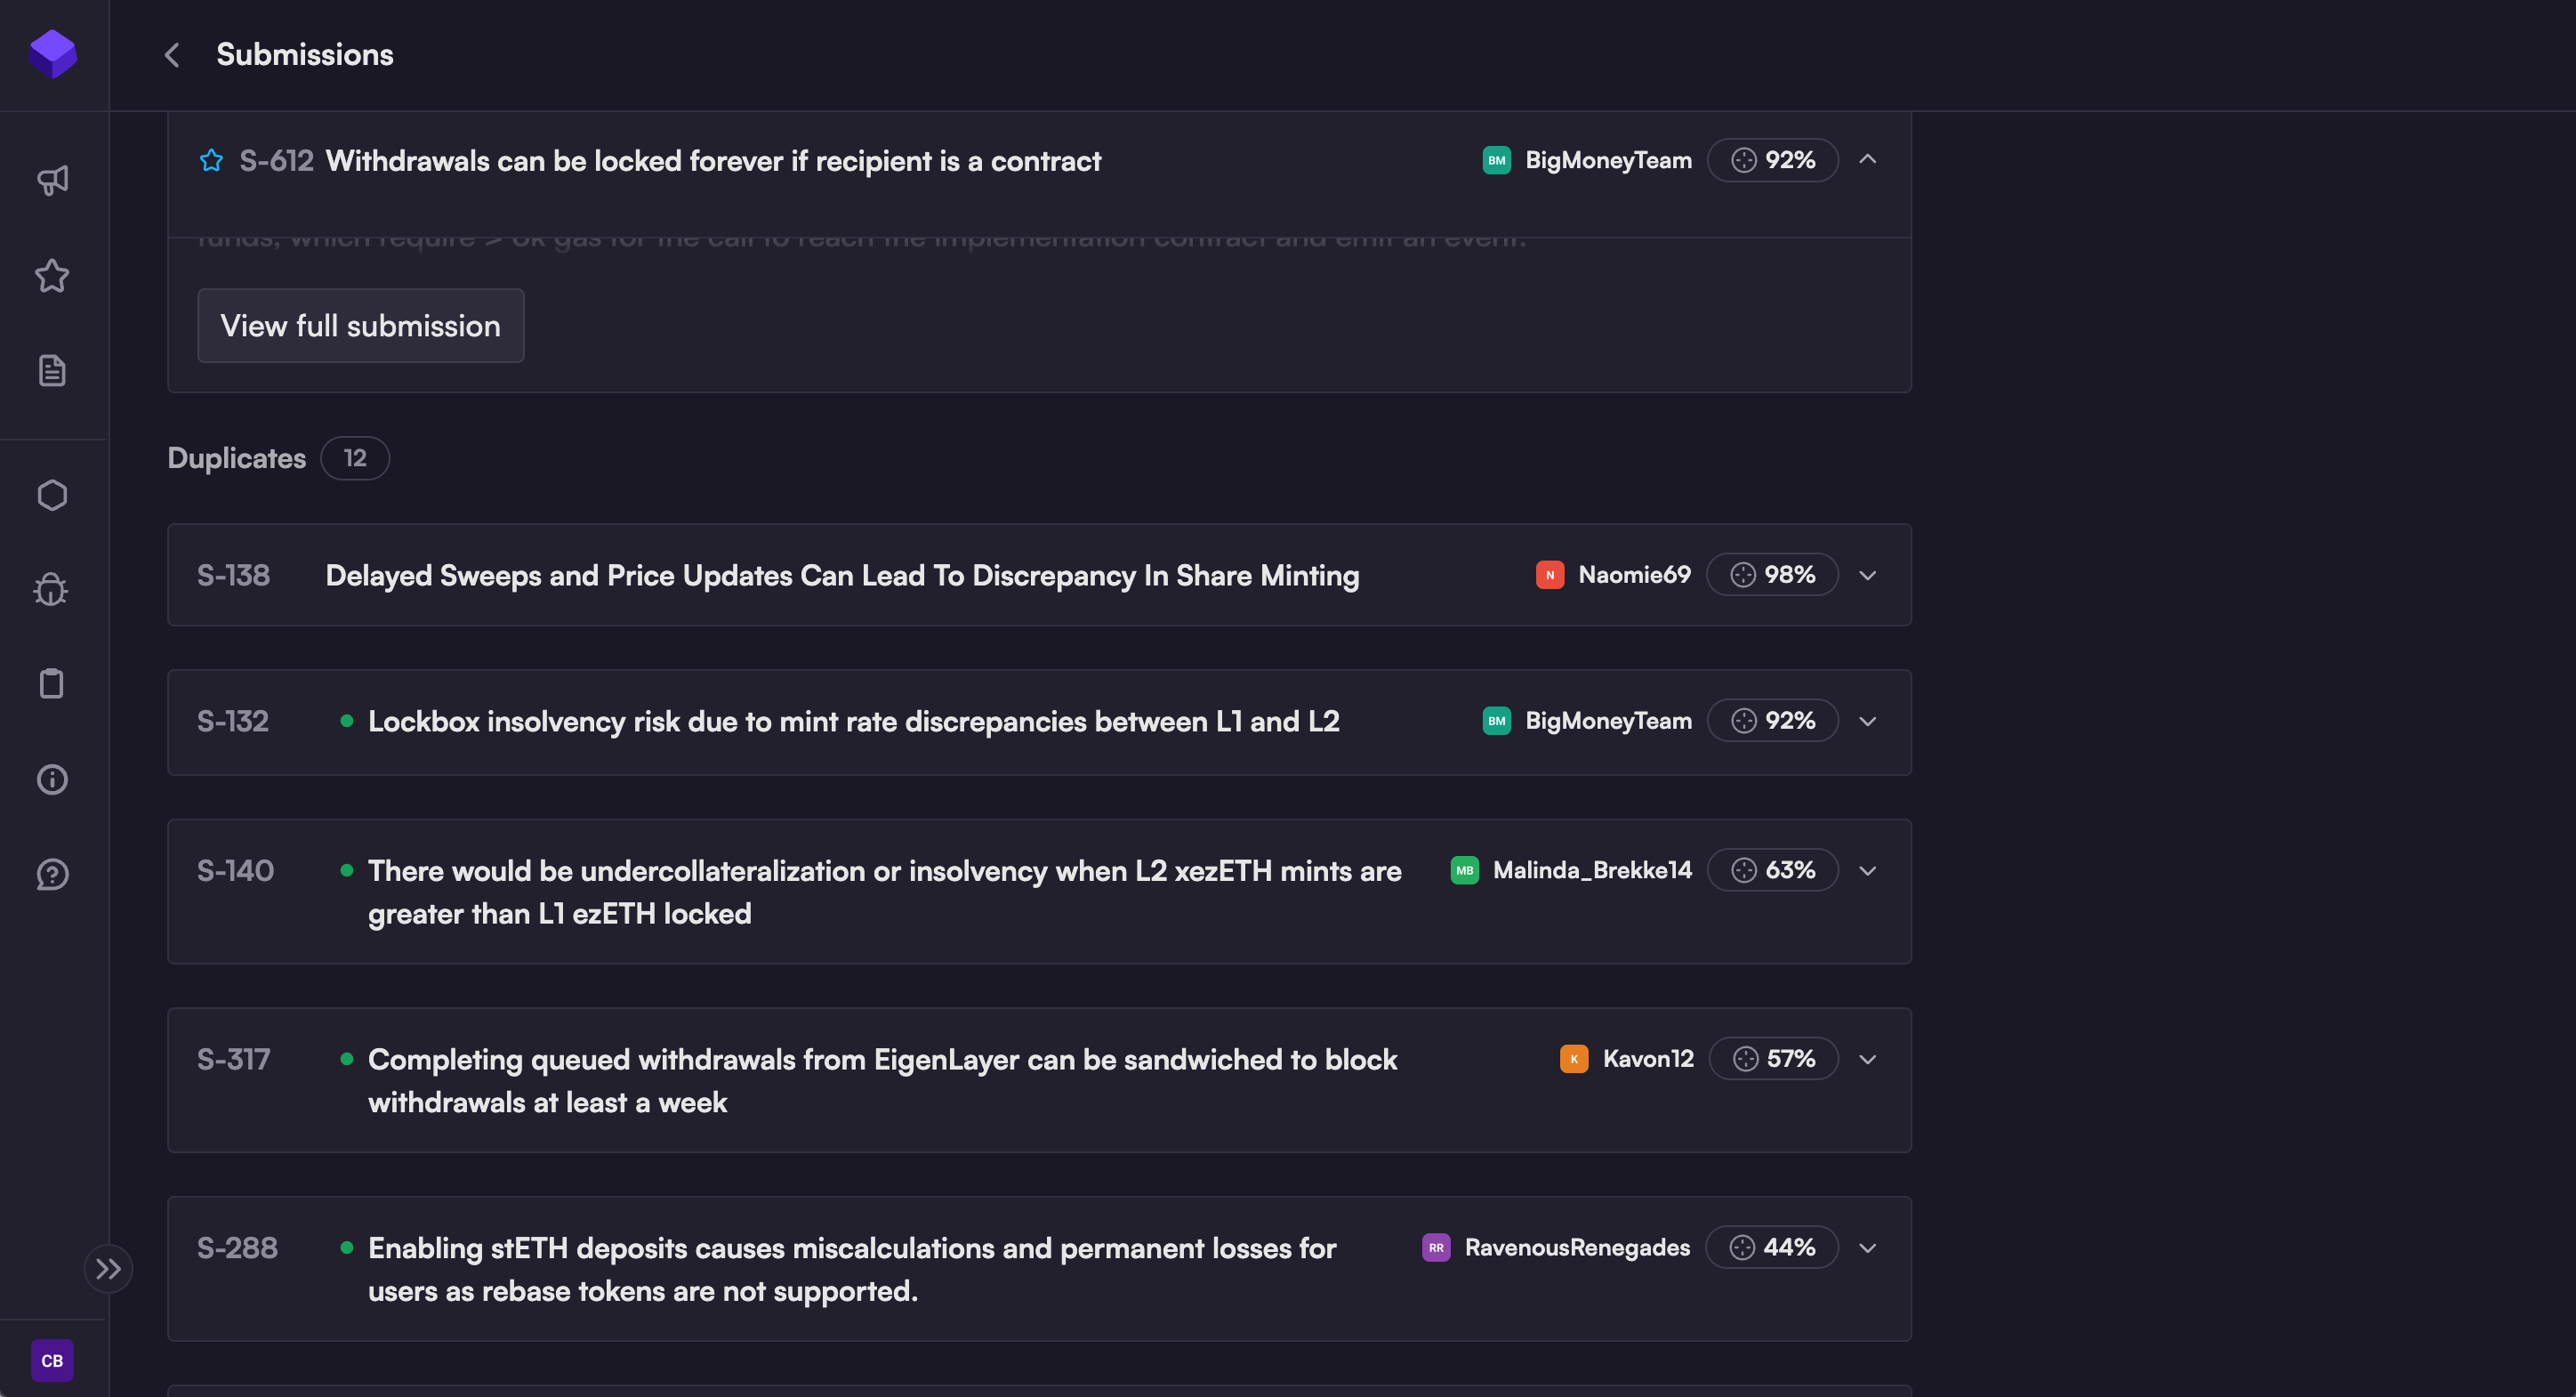
Task: Select the hexagon sidebar icon
Action: (52, 495)
